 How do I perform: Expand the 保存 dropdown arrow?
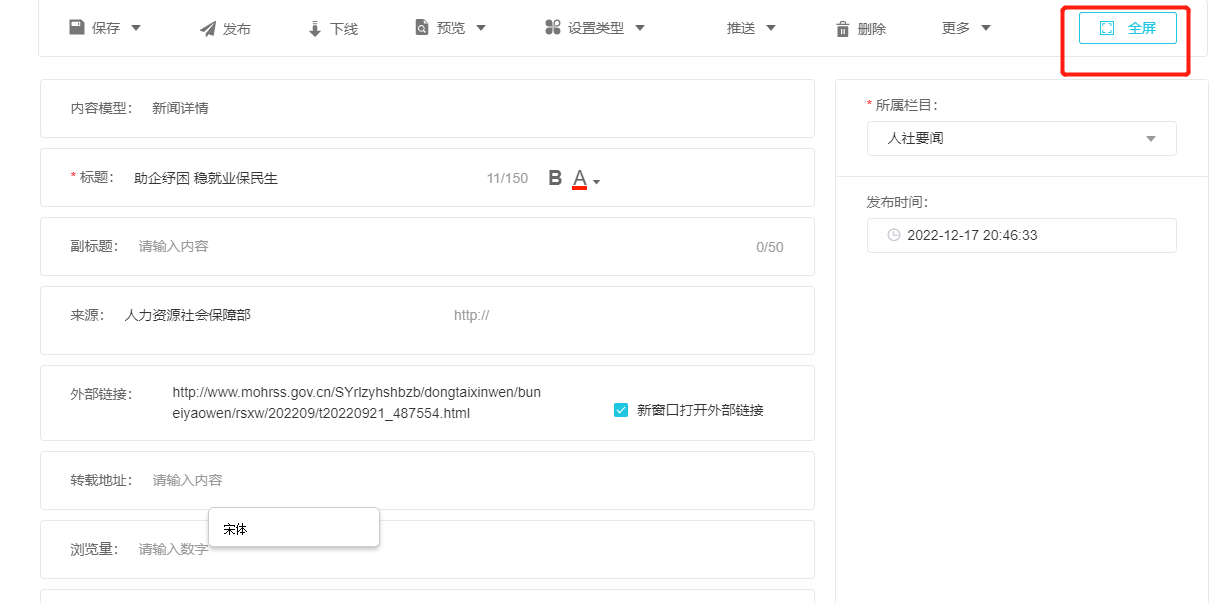click(x=136, y=28)
